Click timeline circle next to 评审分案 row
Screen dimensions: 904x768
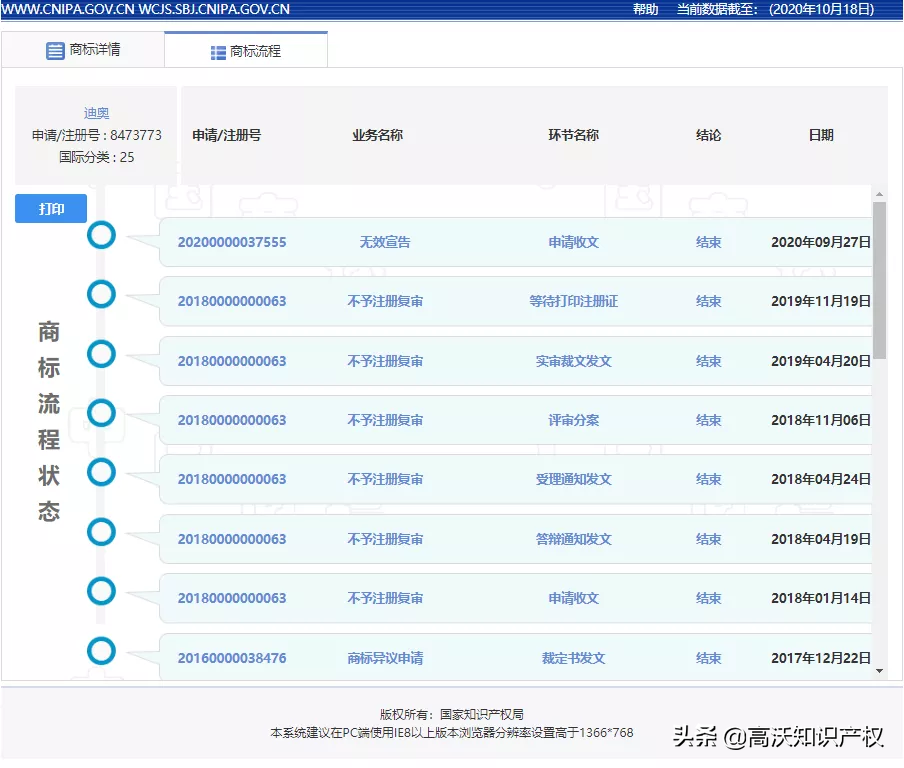pos(101,413)
